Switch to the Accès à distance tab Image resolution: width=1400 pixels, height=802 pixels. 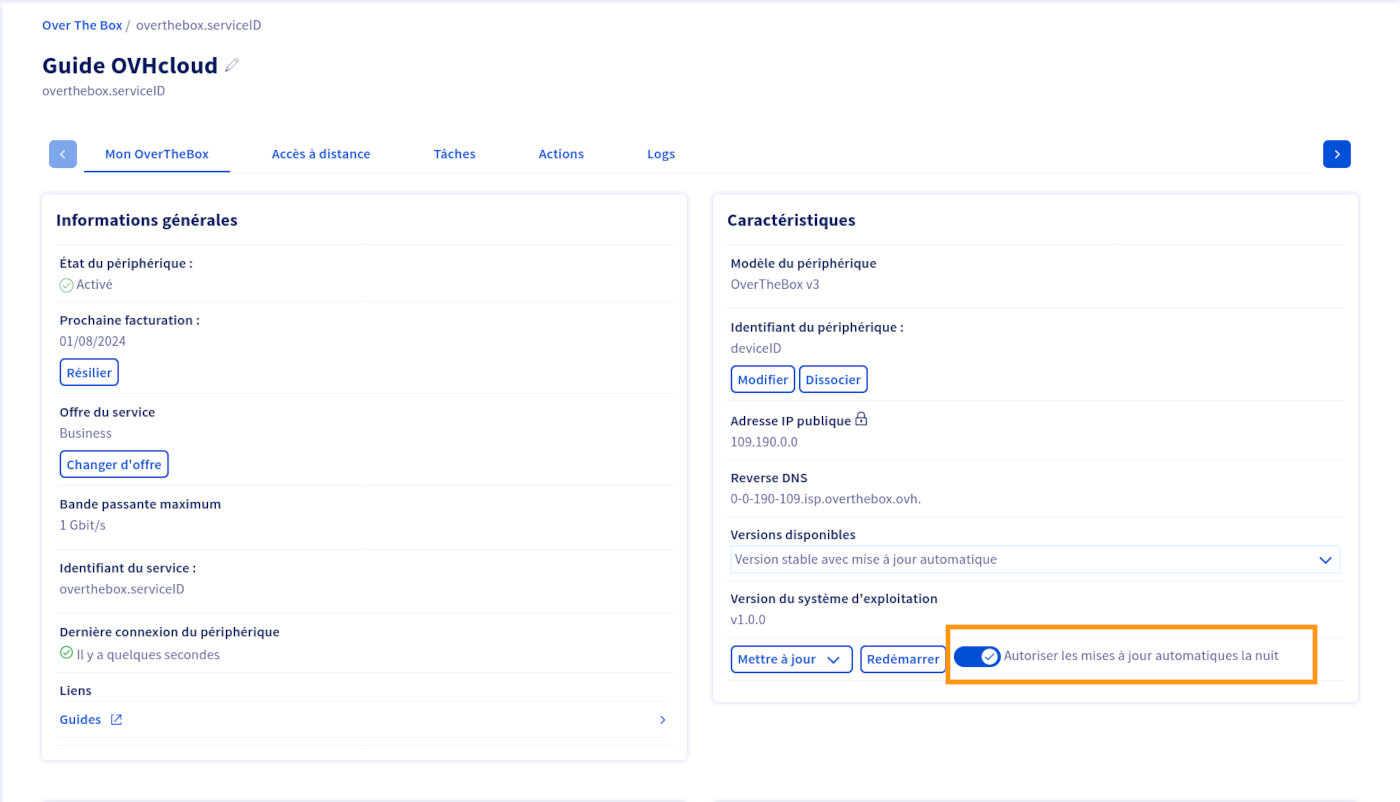321,154
